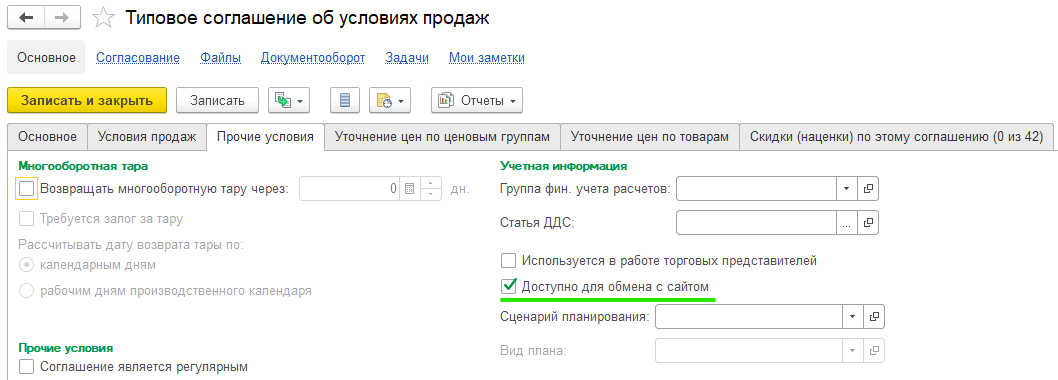Add form to favorites with star icon
Image resolution: width=1058 pixels, height=380 pixels.
tap(103, 18)
